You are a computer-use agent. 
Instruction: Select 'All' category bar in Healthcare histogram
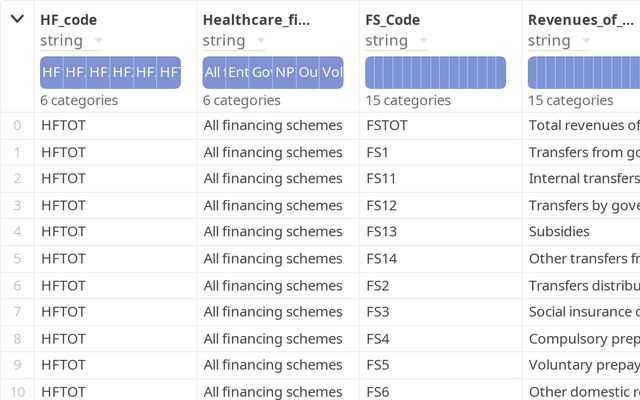pos(213,72)
